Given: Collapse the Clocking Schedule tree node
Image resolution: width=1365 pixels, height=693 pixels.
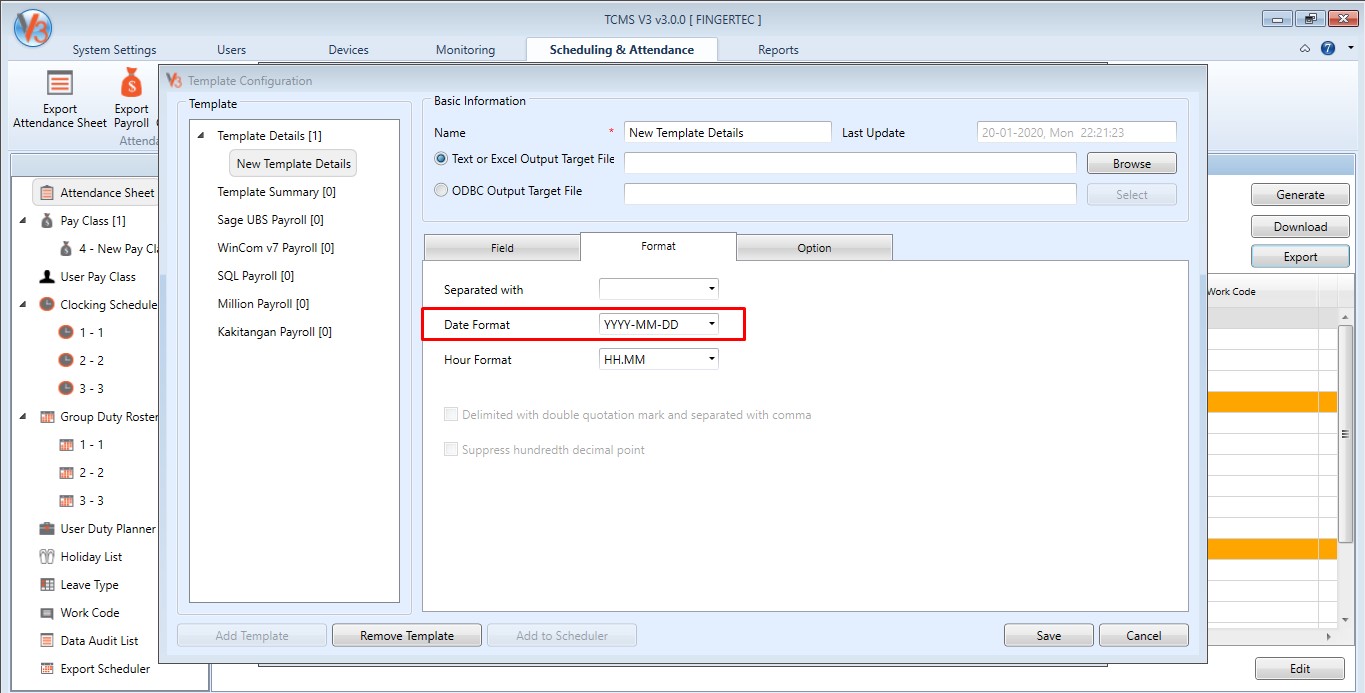Looking at the screenshot, I should pos(23,304).
